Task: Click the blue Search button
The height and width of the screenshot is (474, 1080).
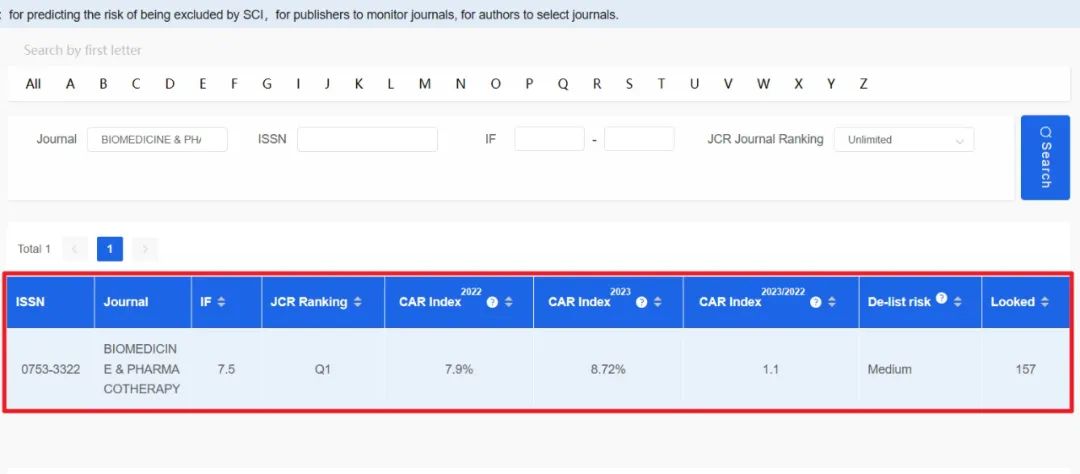Action: (x=1045, y=157)
